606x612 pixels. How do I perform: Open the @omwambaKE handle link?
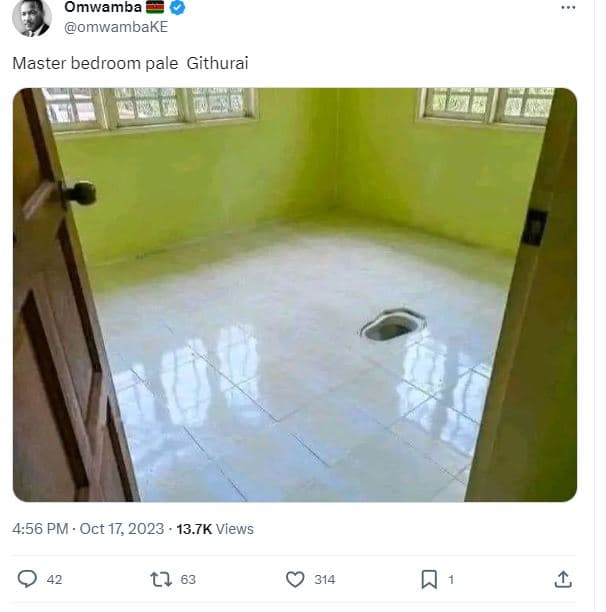coord(108,27)
